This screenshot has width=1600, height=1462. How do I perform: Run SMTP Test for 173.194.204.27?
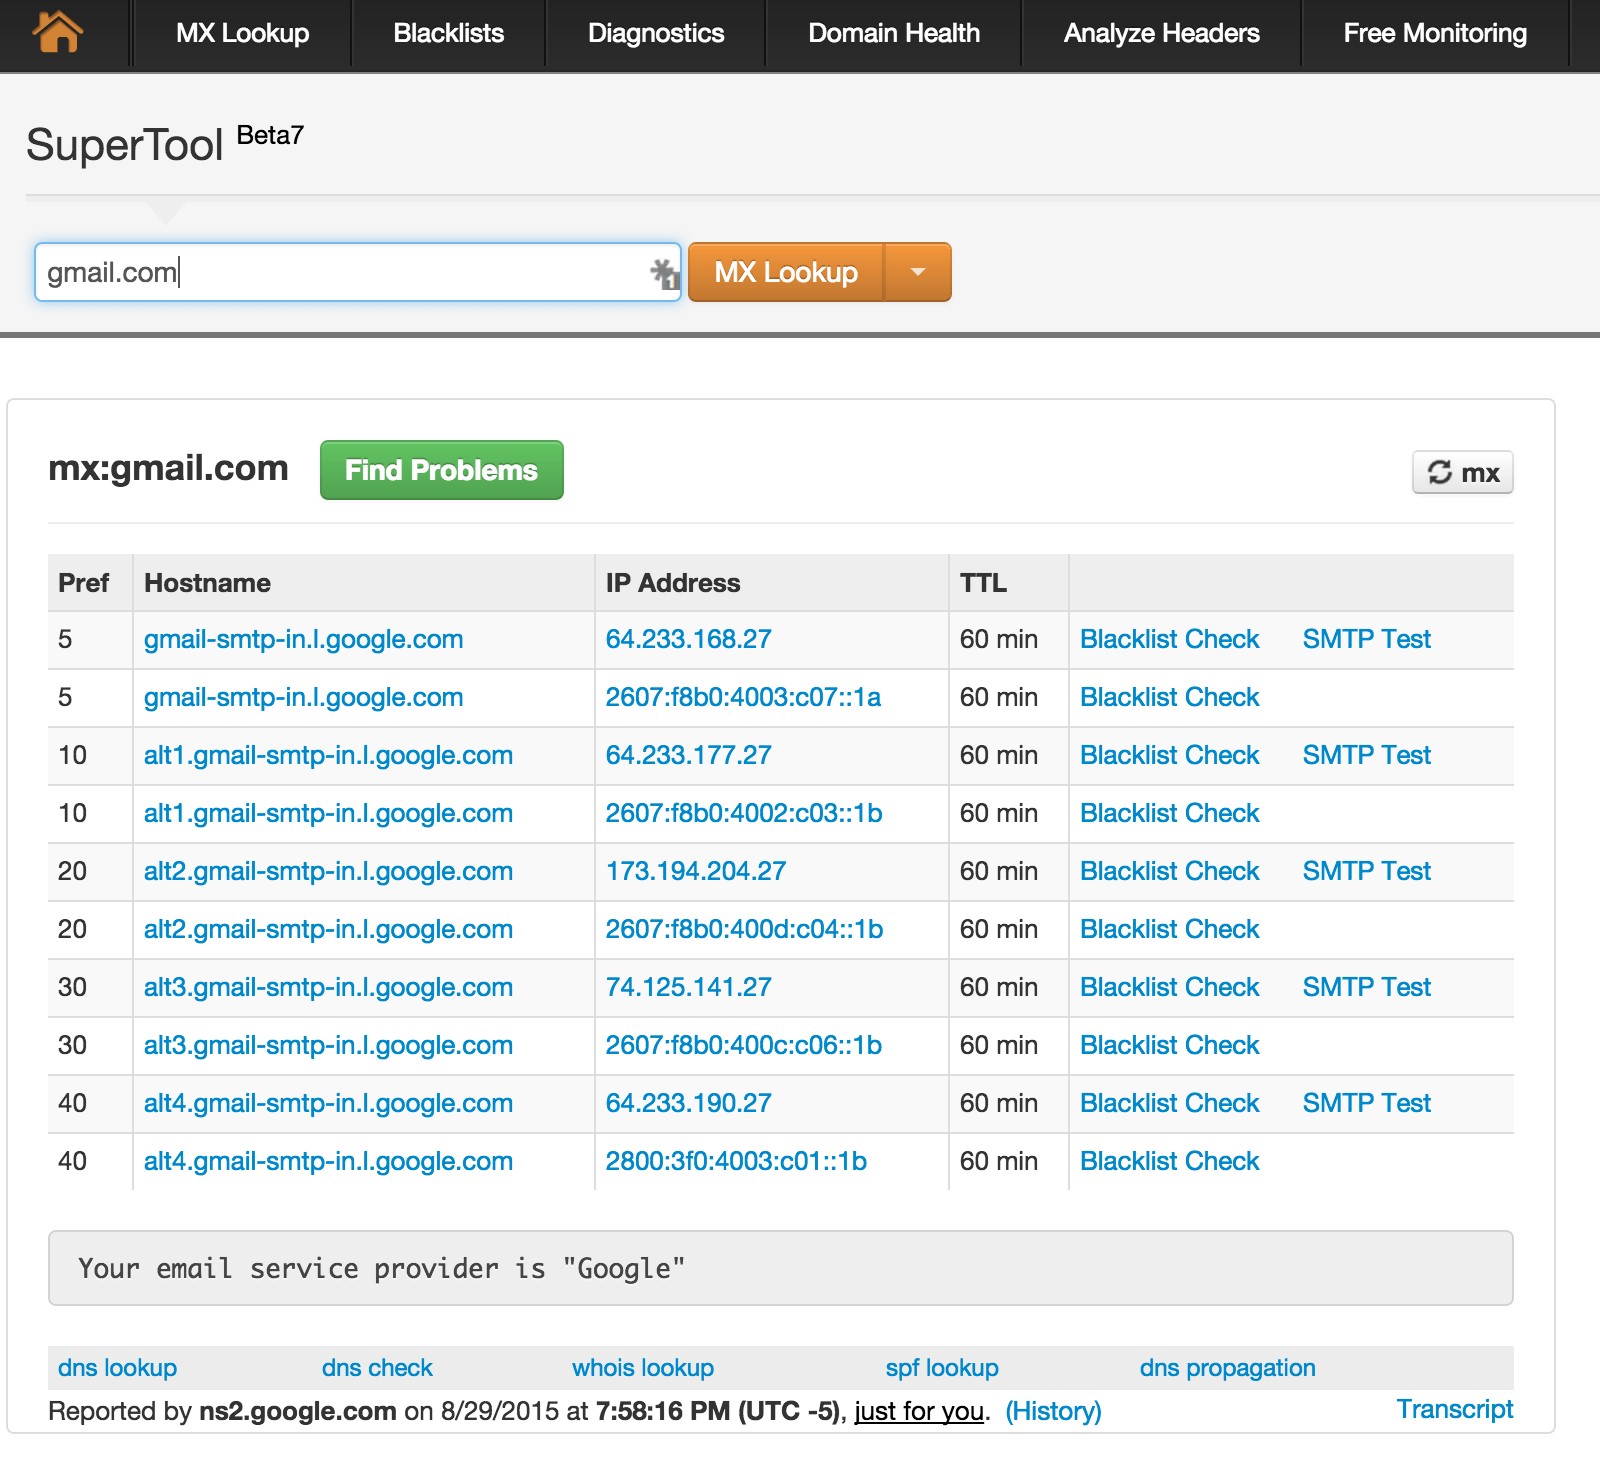(1366, 871)
